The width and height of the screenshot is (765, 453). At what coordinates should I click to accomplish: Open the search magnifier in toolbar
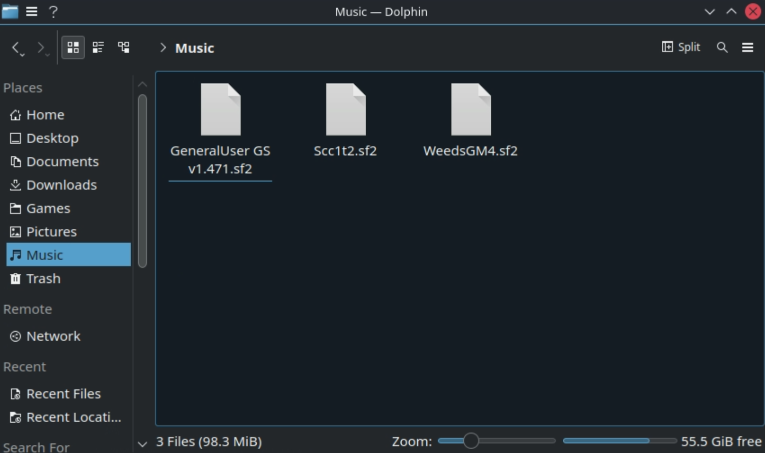pyautogui.click(x=722, y=47)
